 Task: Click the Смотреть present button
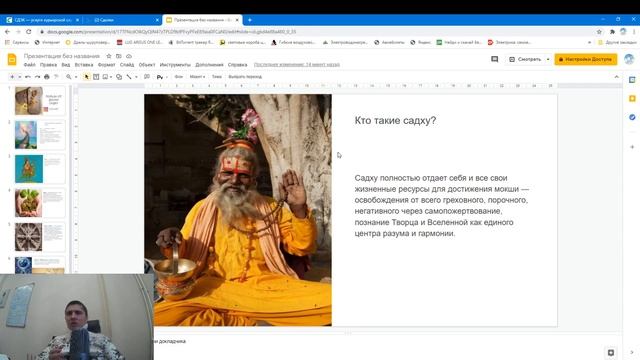click(525, 60)
